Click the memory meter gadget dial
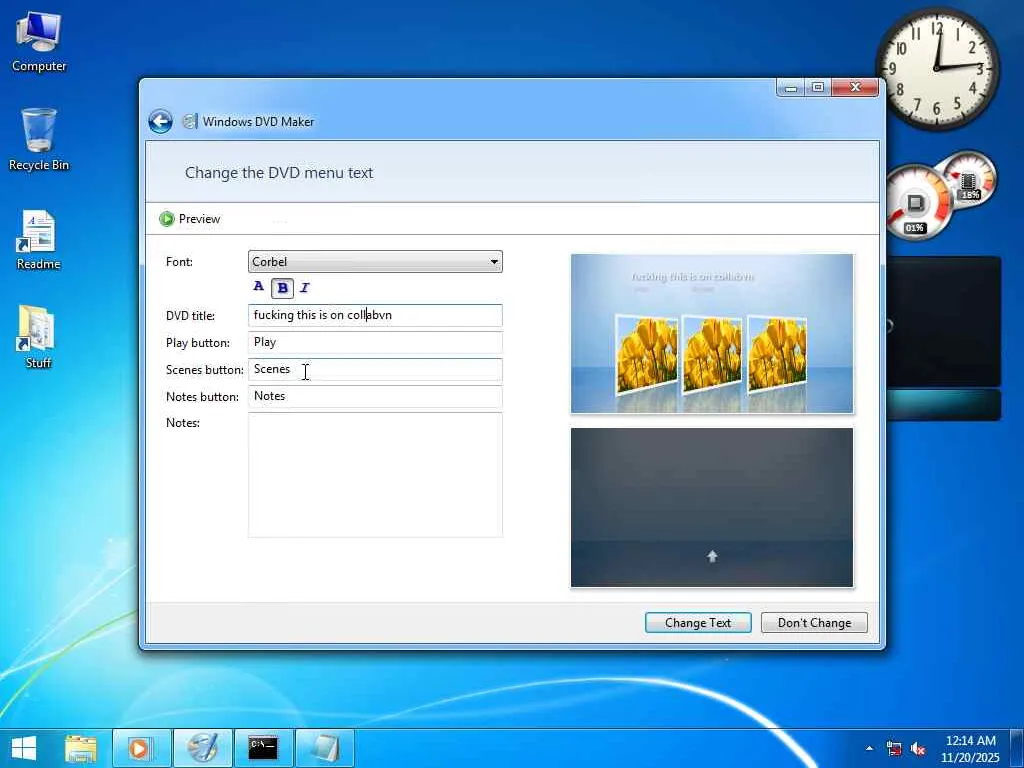The width and height of the screenshot is (1024, 768). 969,178
